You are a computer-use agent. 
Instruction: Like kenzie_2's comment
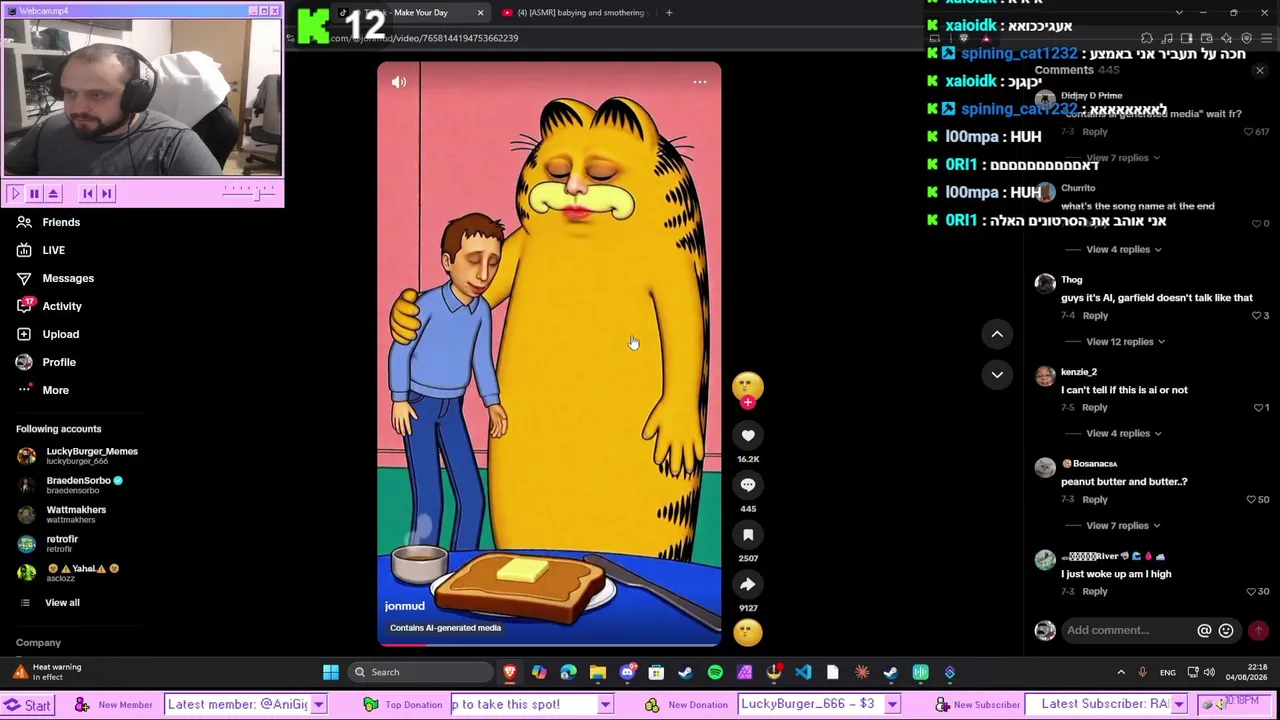point(1258,408)
